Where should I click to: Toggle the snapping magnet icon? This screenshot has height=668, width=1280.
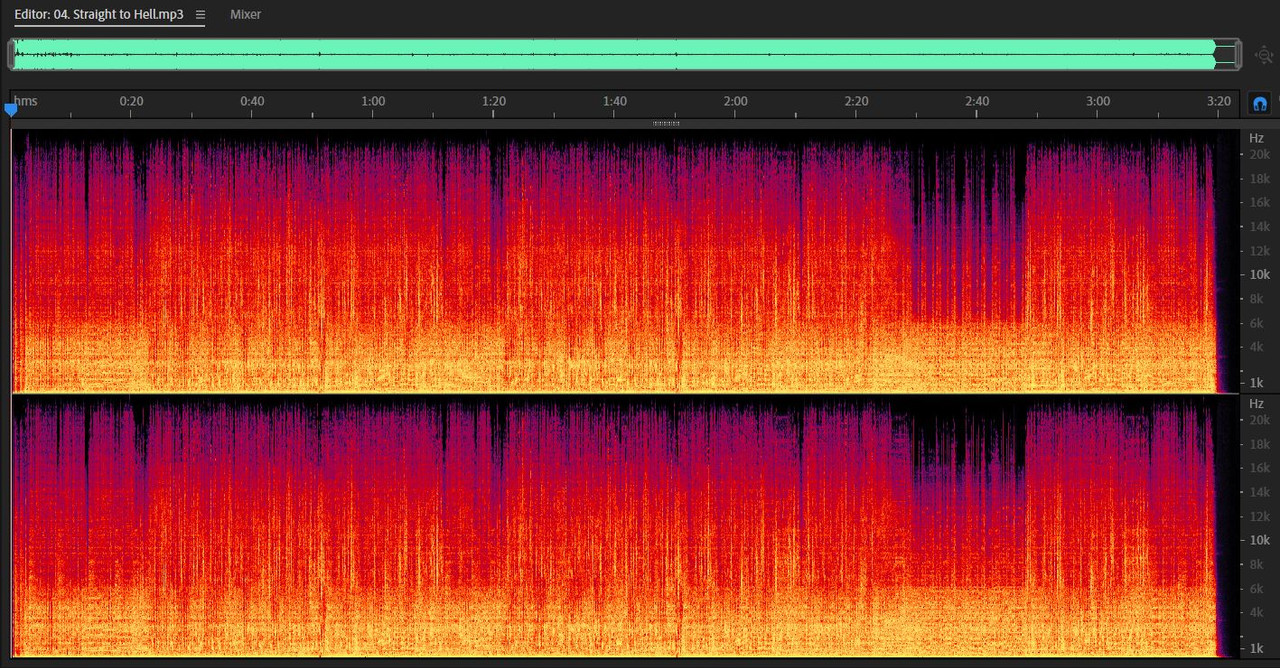coord(1260,103)
